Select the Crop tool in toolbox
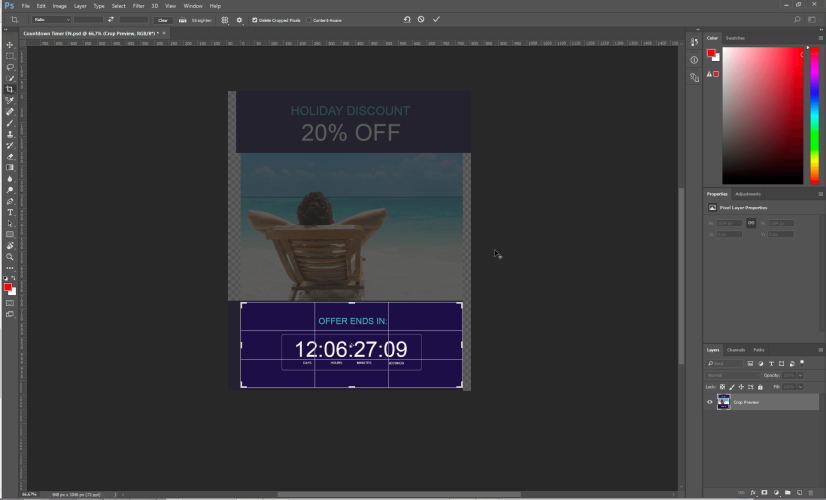The image size is (826, 500). [x=10, y=89]
